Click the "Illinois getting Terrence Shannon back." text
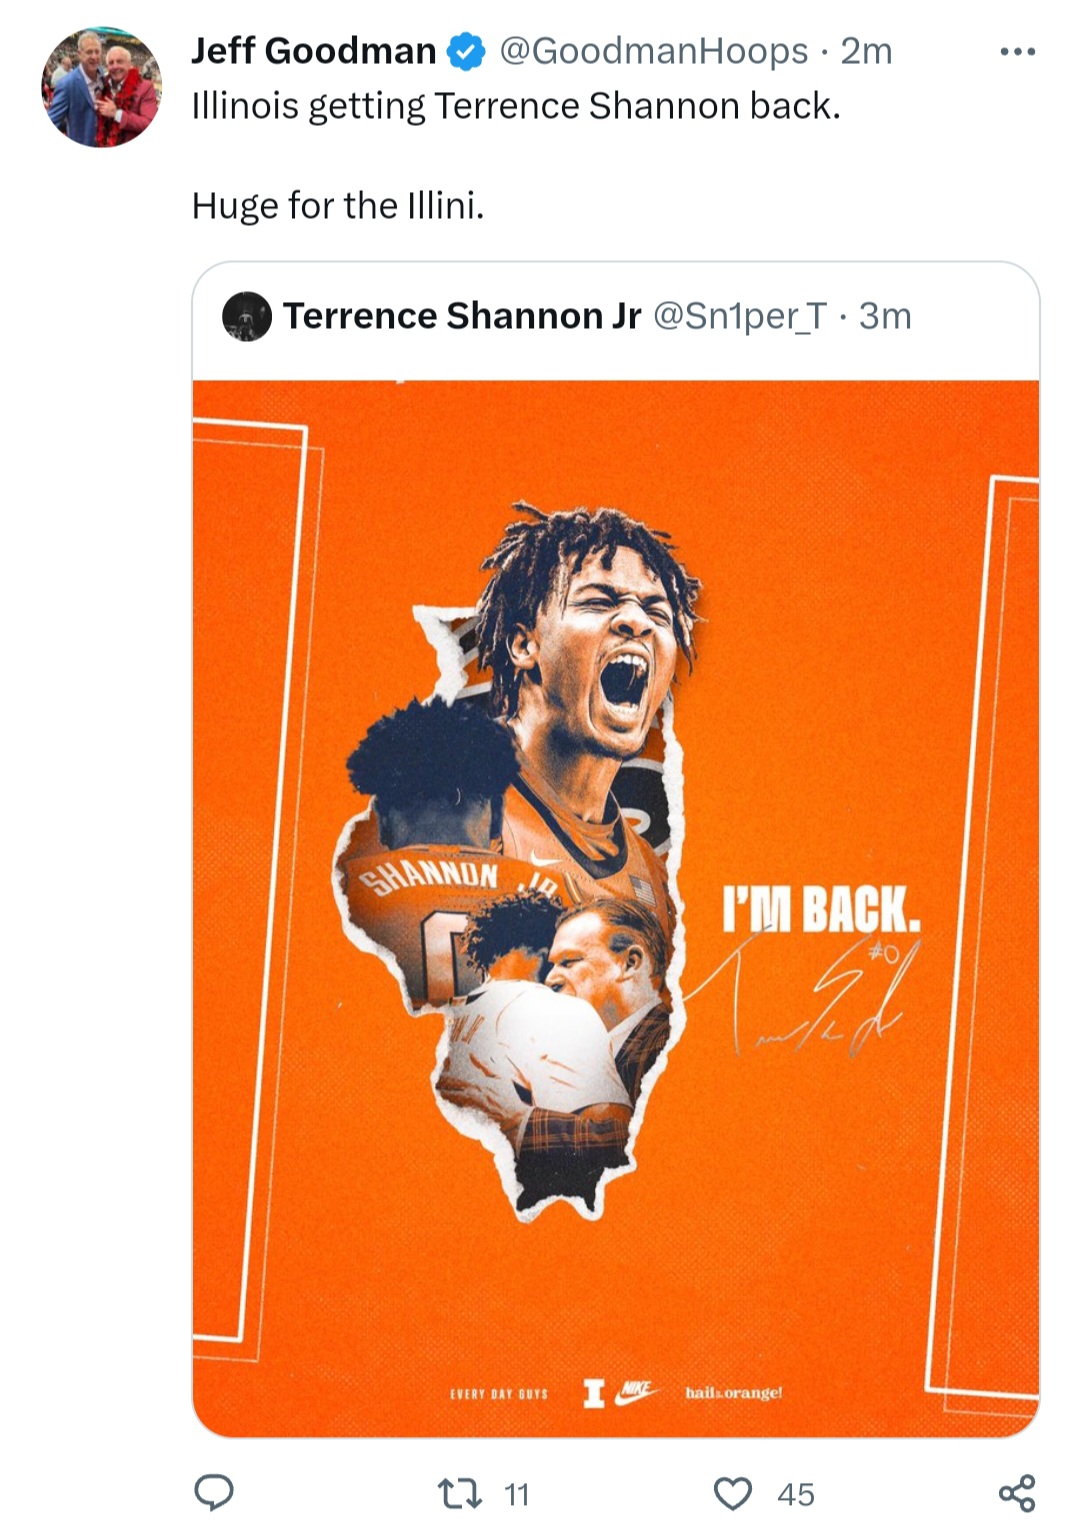Screen dimensions: 1080x1540 click(516, 106)
